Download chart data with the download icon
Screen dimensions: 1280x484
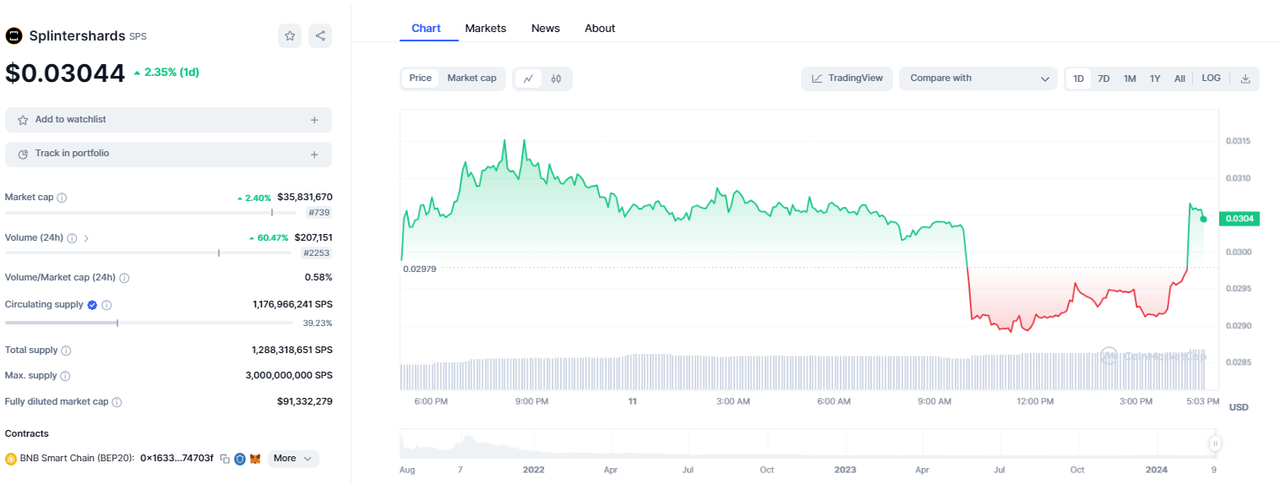tap(1245, 78)
